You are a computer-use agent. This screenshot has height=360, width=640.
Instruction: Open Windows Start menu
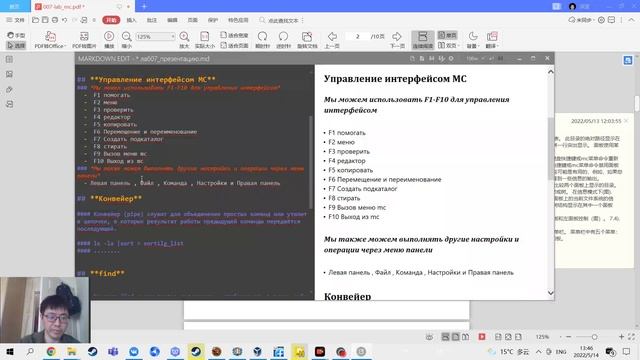(x=9, y=351)
